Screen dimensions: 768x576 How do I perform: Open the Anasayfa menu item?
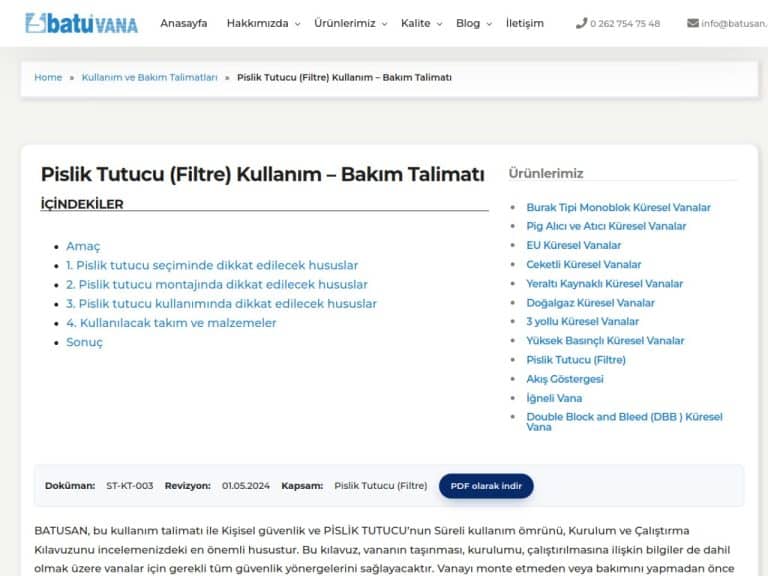(184, 23)
